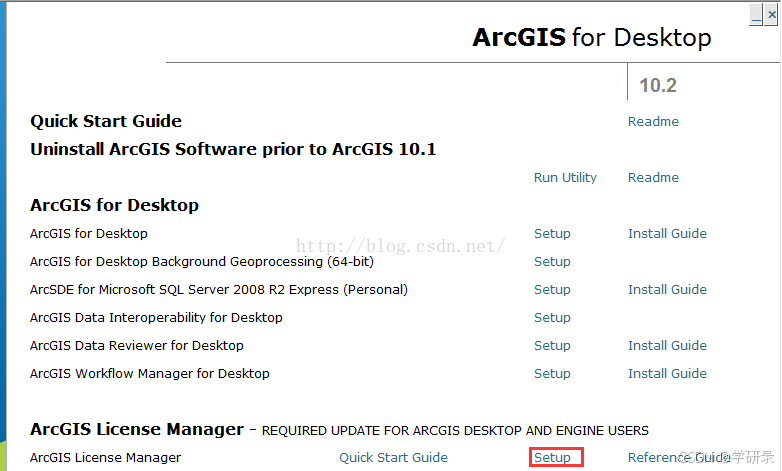Run Setup for ArcGIS Data Interoperability

(552, 317)
